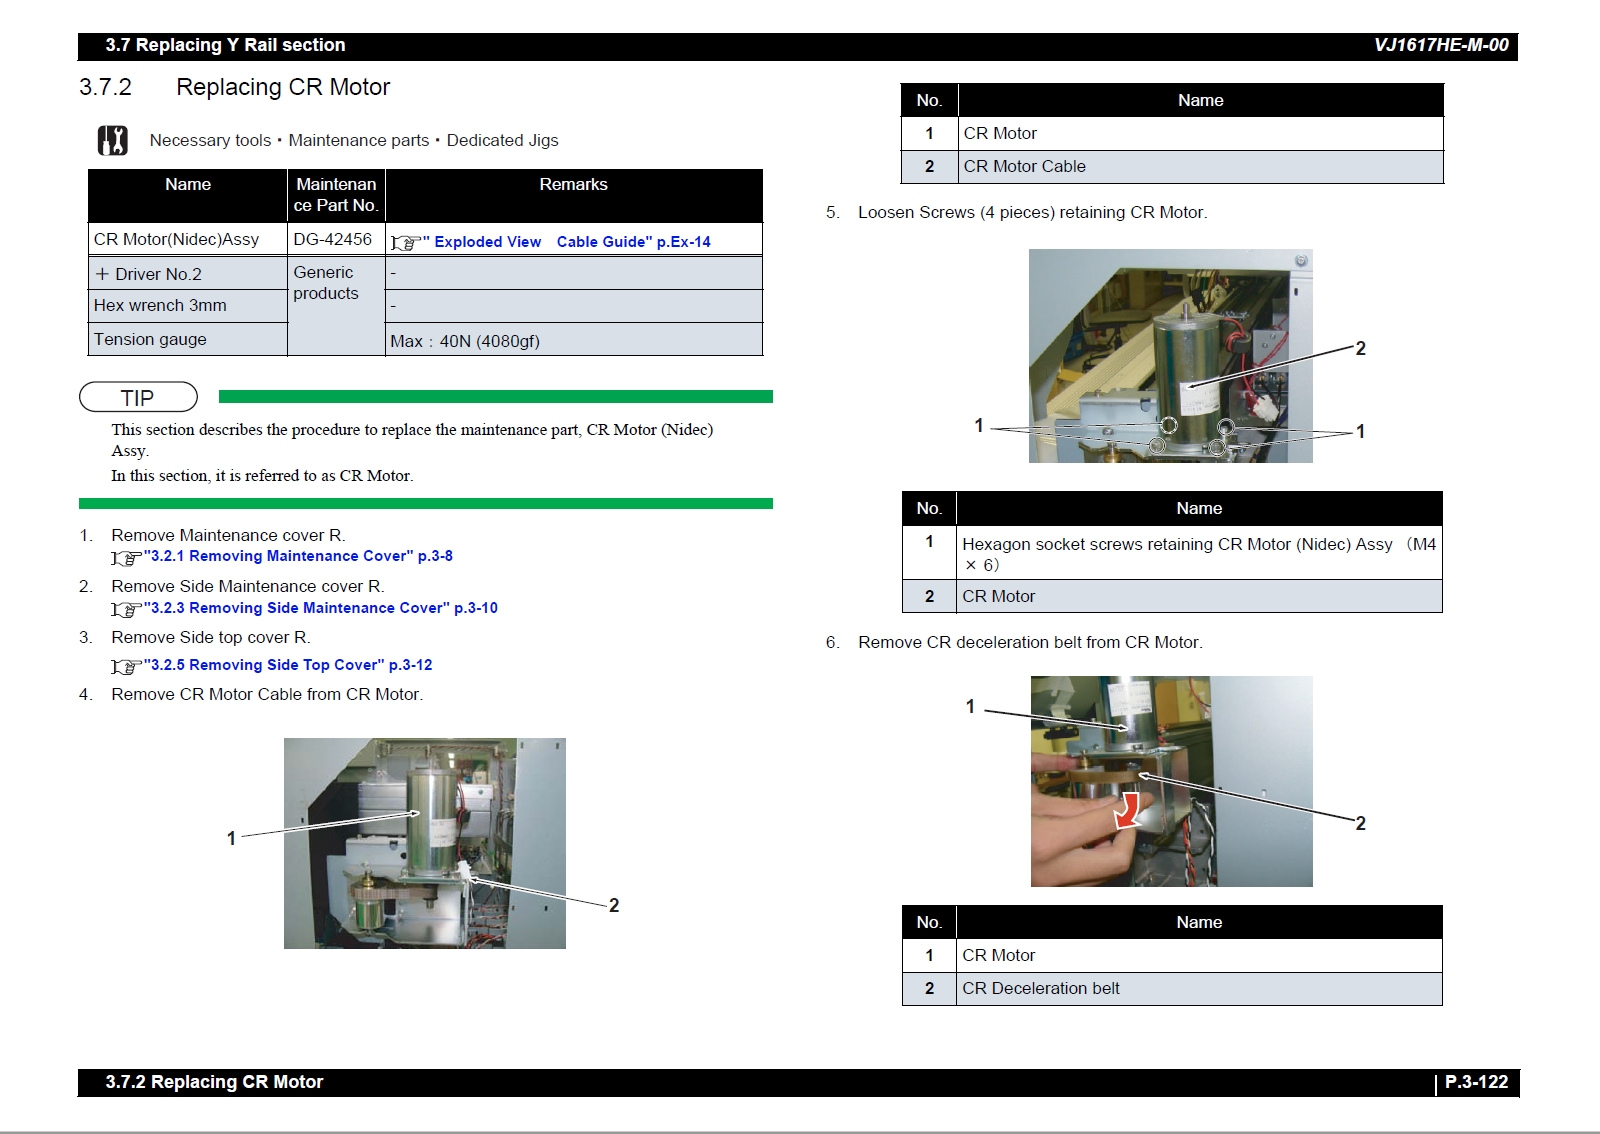Click the P.3-122 page number in footer
Viewport: 1600px width, 1134px height.
click(x=1476, y=1082)
